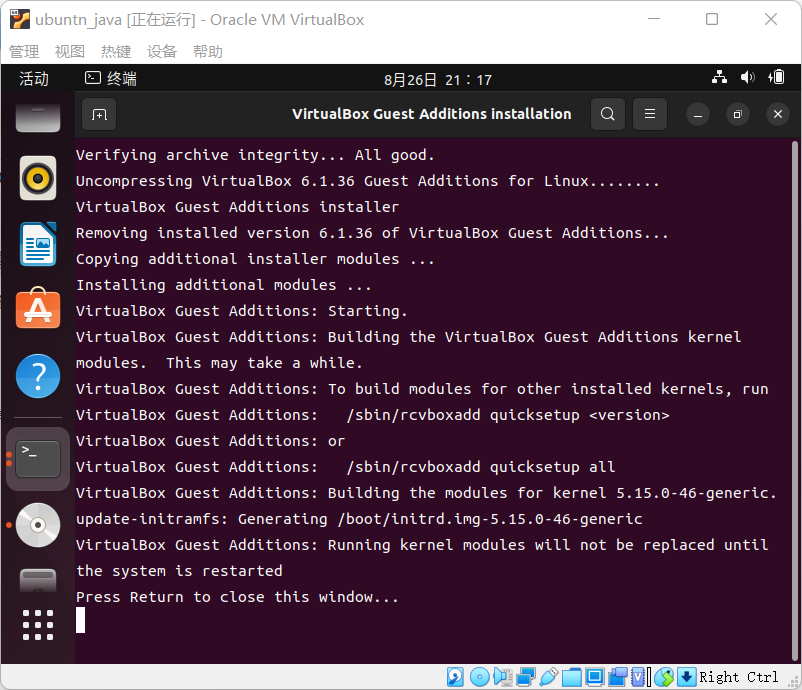Click the recording indicator in status bar
Screen dimensions: 802x690
(618, 677)
